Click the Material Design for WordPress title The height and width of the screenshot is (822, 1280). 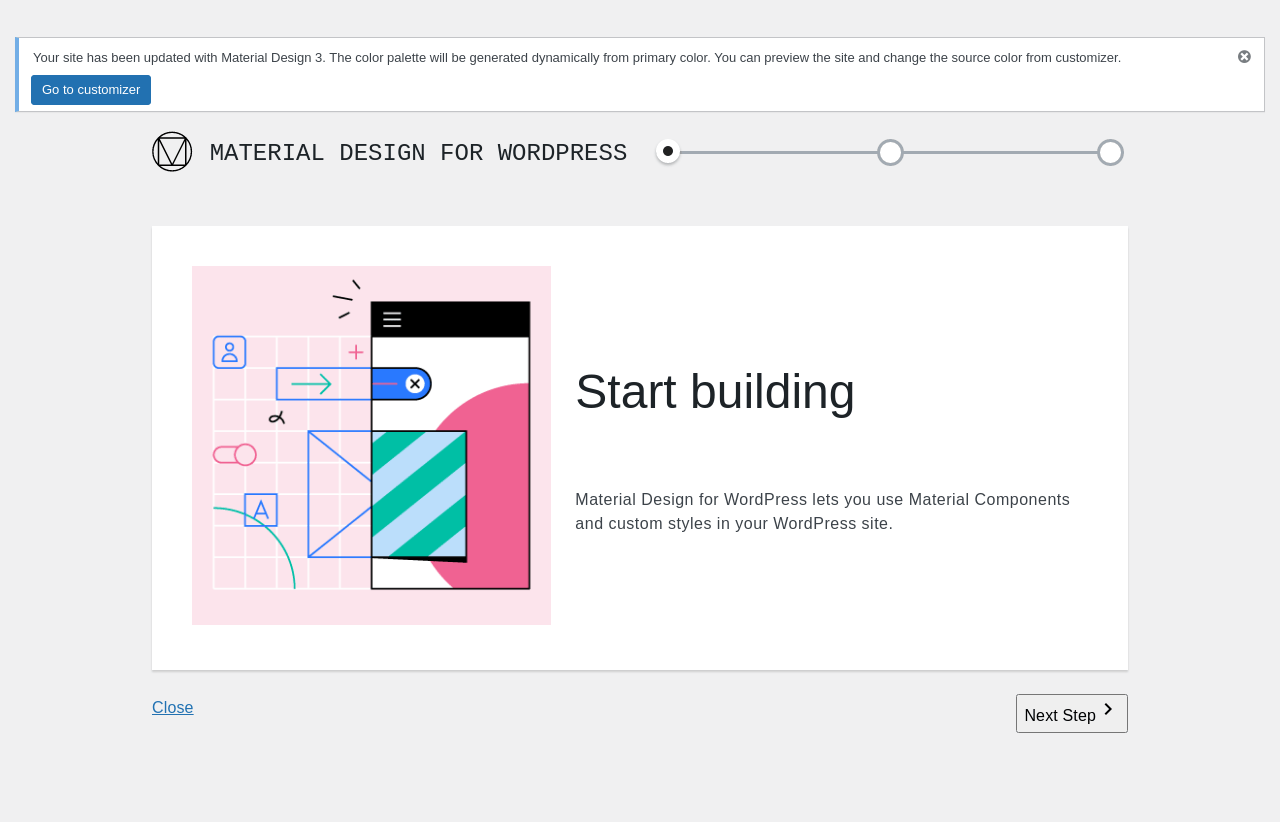(418, 153)
